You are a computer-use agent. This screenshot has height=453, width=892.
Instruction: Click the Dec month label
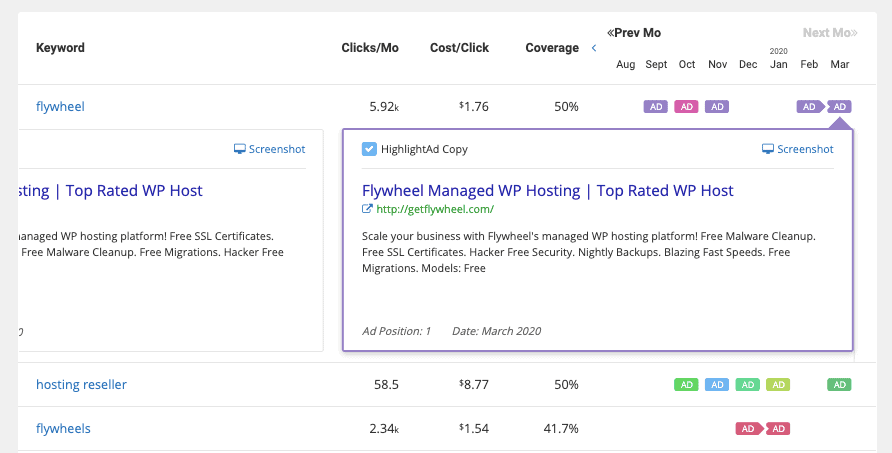point(748,64)
